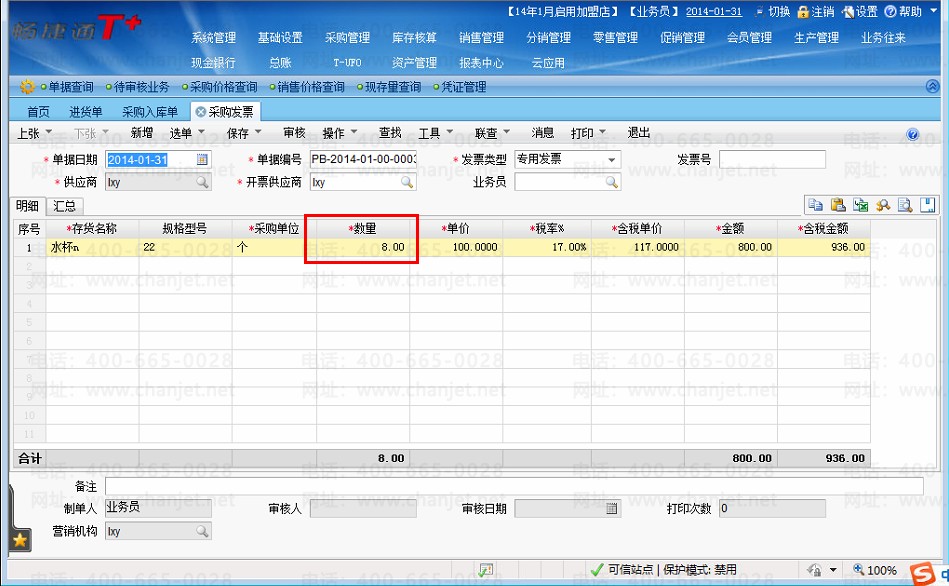Viewport: 949px width, 586px height.
Task: Switch to the 采购入库单 tab
Action: pos(150,112)
